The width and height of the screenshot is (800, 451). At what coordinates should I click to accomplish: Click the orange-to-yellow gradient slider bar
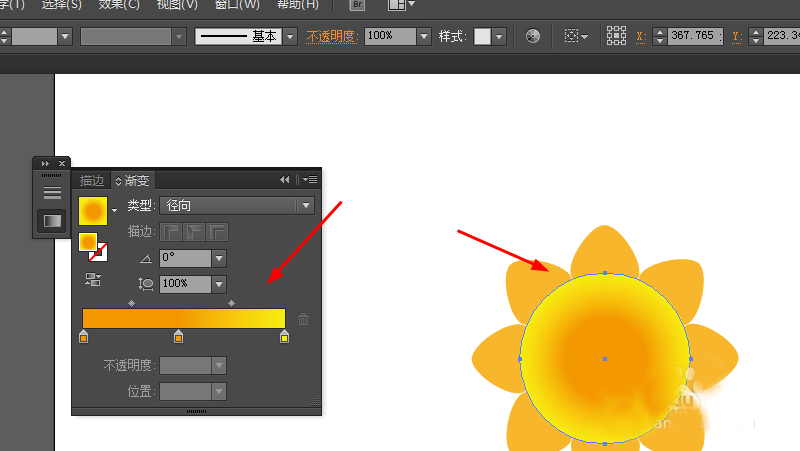point(184,318)
